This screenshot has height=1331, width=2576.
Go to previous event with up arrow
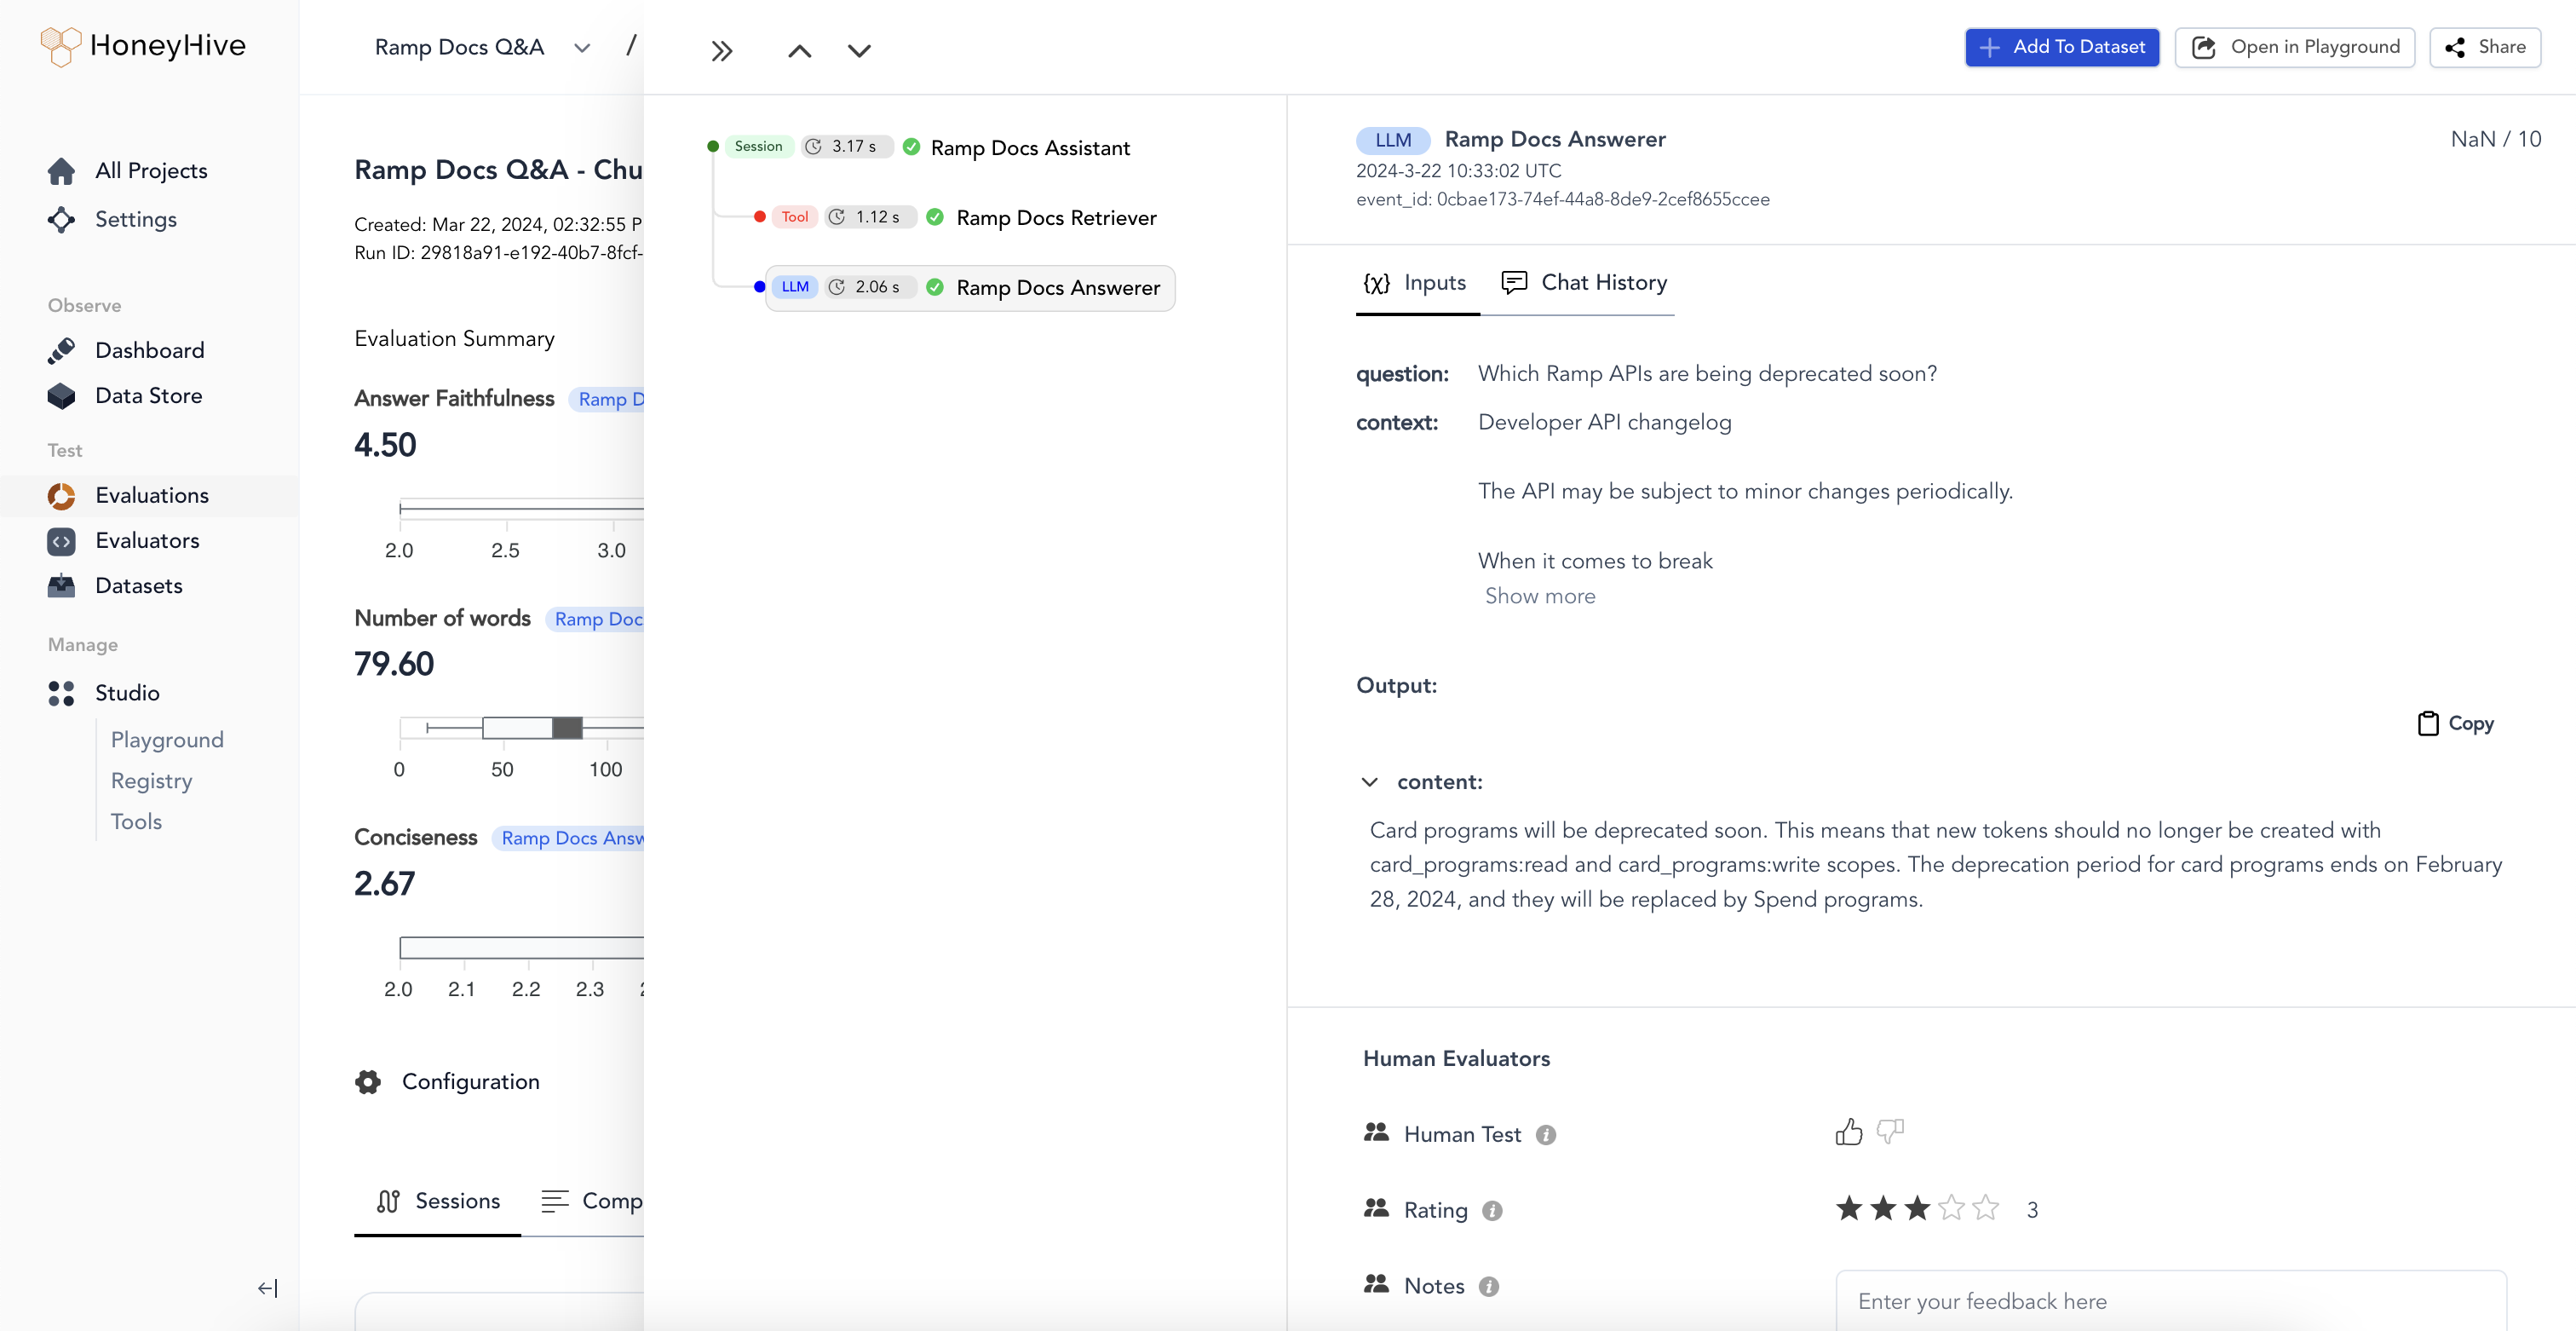tap(799, 51)
